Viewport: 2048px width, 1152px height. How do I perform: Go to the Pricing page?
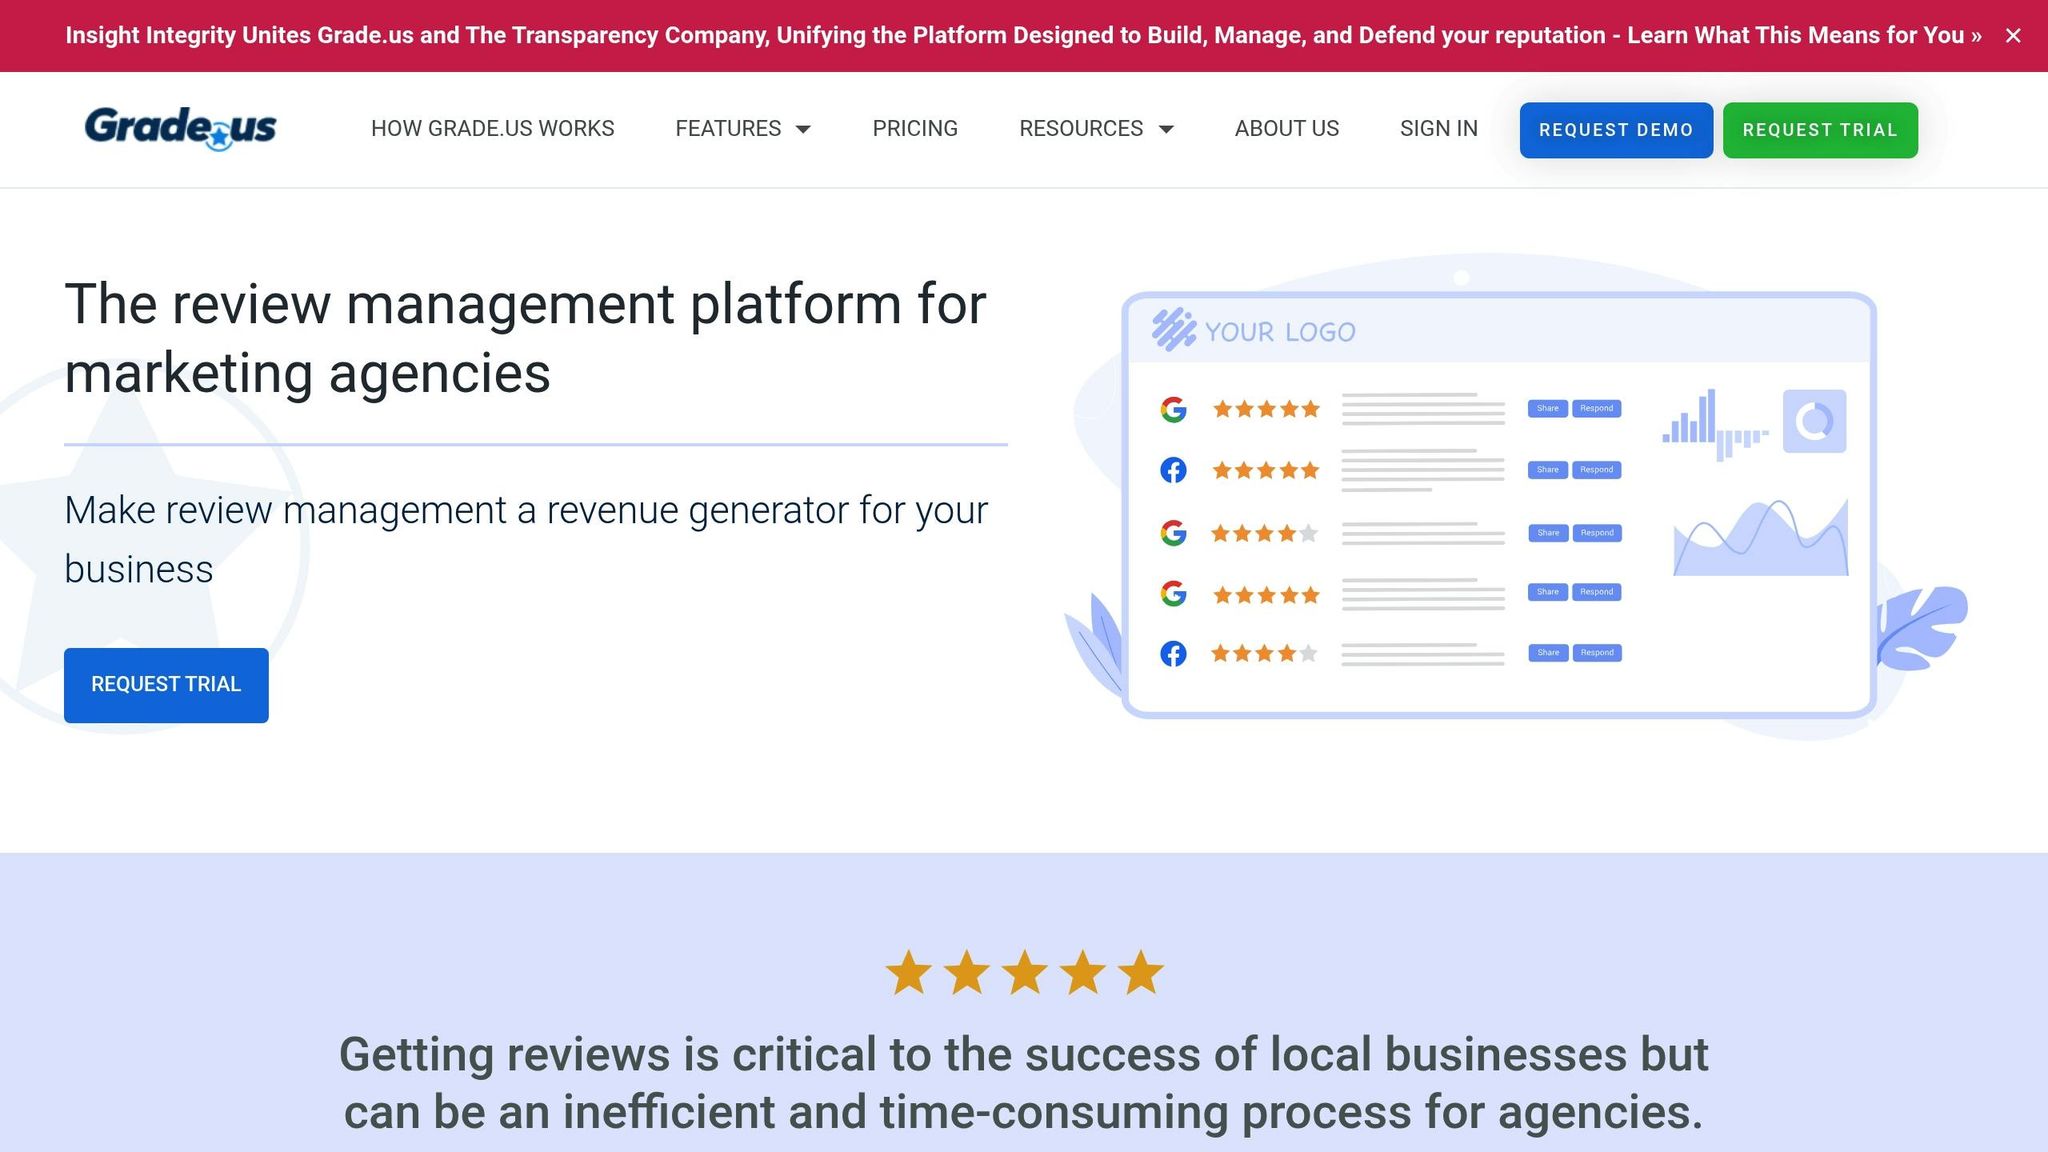(915, 129)
